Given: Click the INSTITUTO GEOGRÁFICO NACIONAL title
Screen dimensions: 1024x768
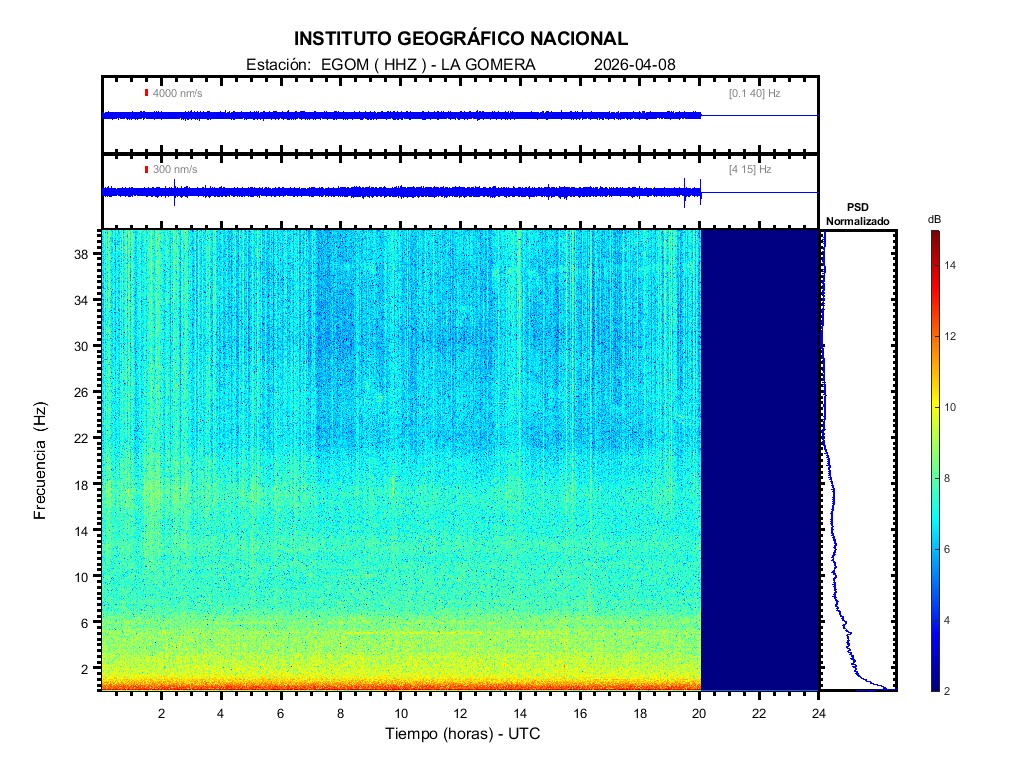Looking at the screenshot, I should click(461, 39).
